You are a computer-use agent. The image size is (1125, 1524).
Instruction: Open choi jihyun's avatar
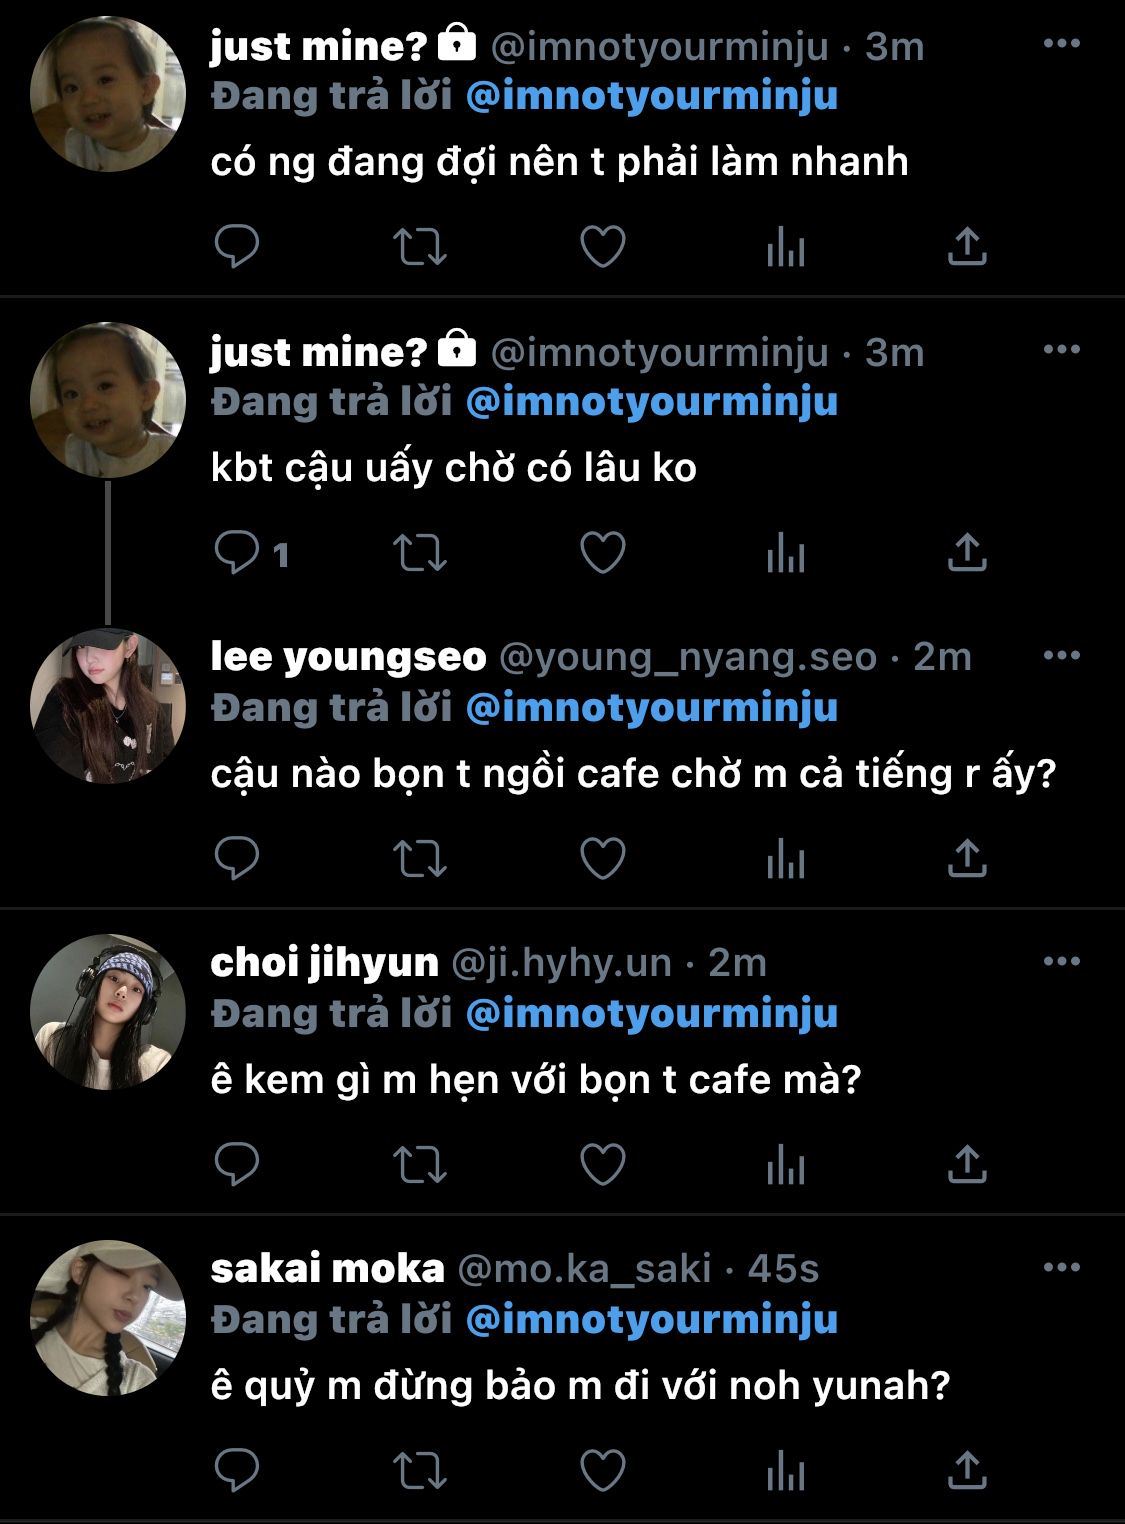pyautogui.click(x=108, y=1012)
